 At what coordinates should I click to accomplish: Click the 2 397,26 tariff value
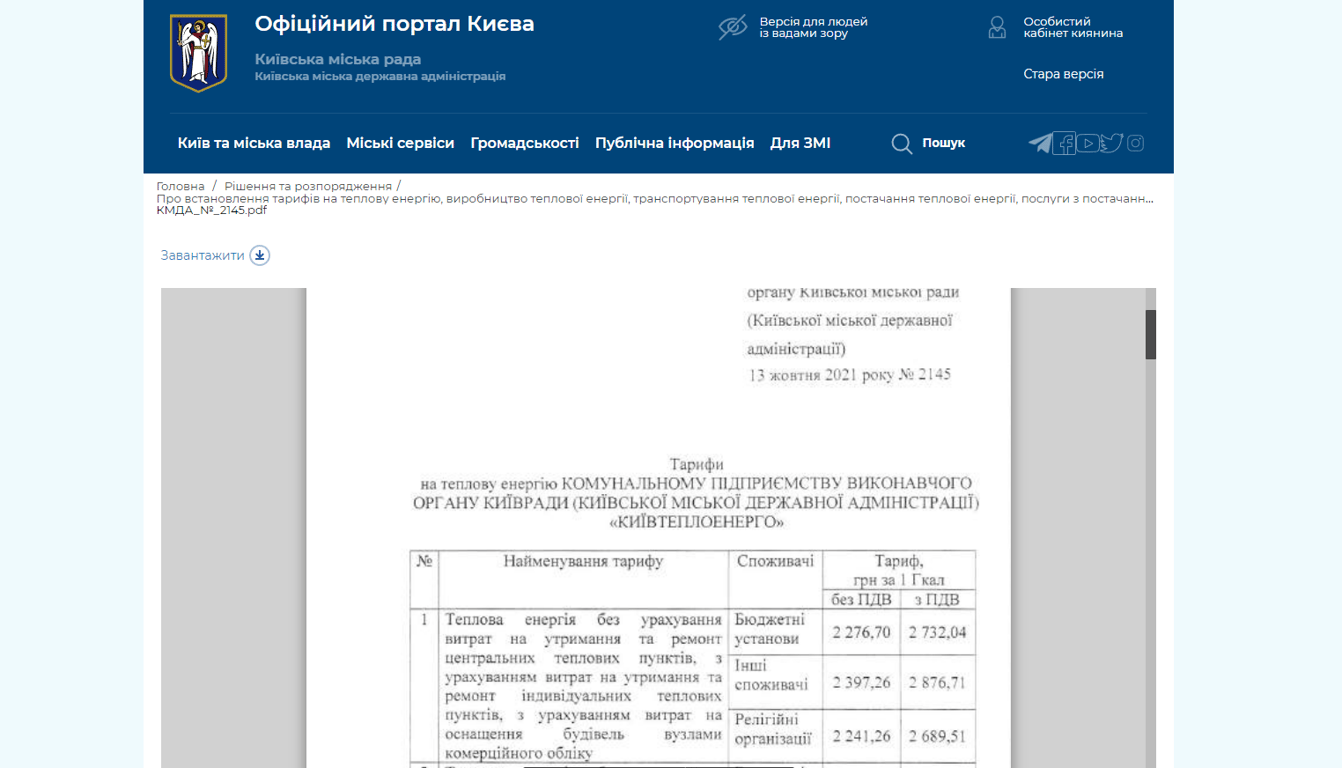tap(861, 683)
